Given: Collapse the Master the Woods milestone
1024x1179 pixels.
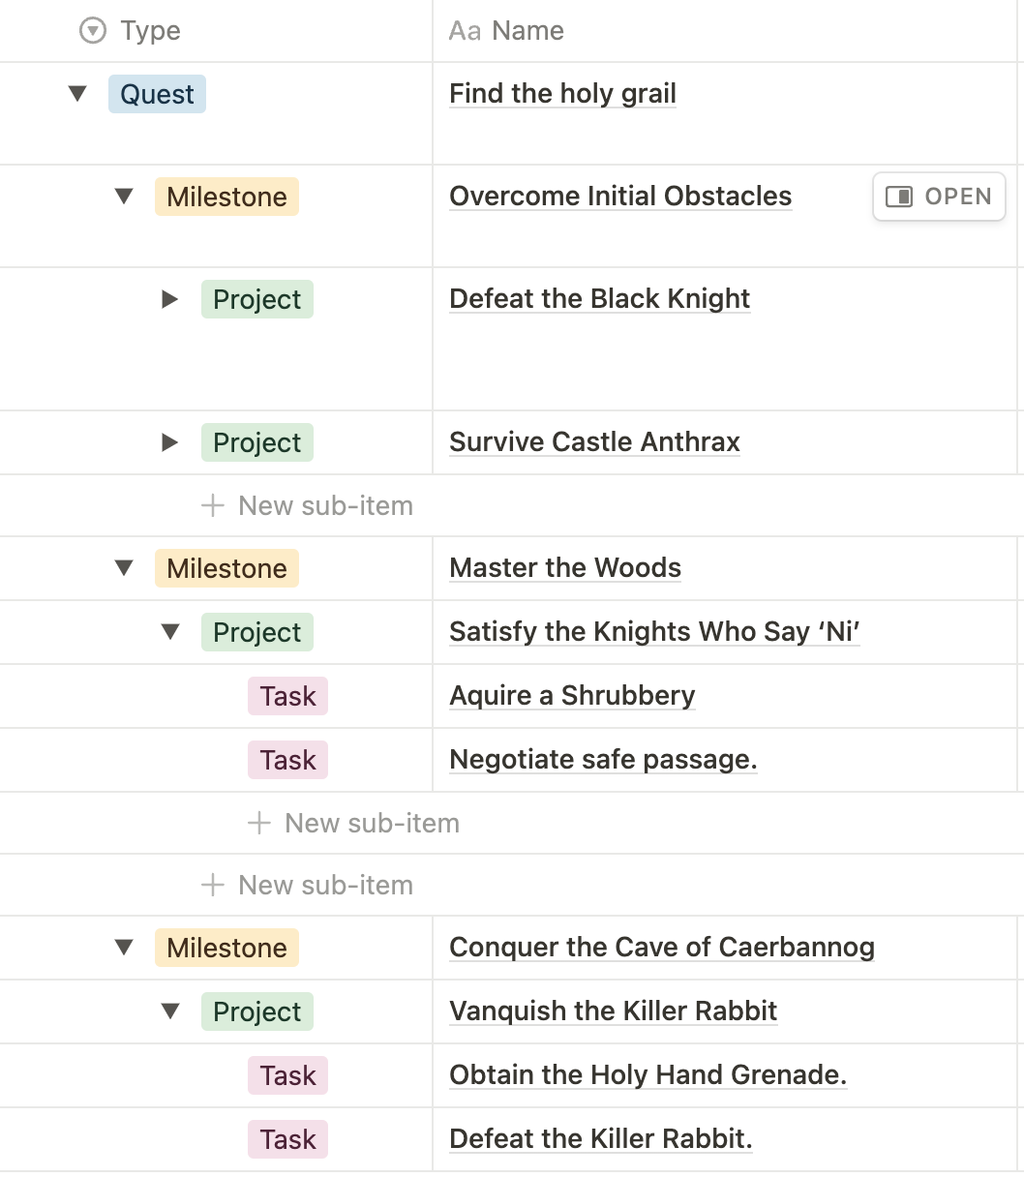Looking at the screenshot, I should pos(124,568).
